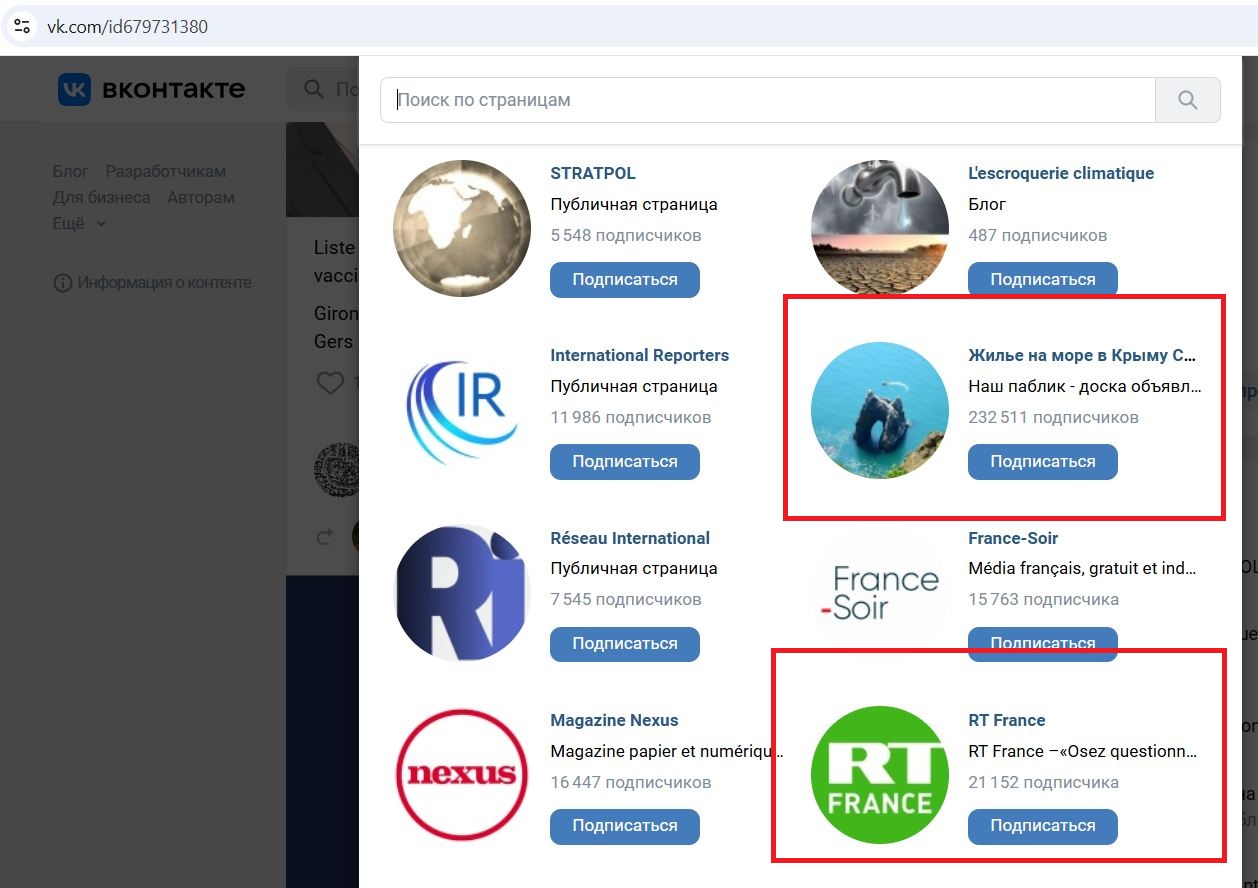Subscribe to L'escroquerie climatique
Image resolution: width=1258 pixels, height=888 pixels.
pyautogui.click(x=1043, y=280)
